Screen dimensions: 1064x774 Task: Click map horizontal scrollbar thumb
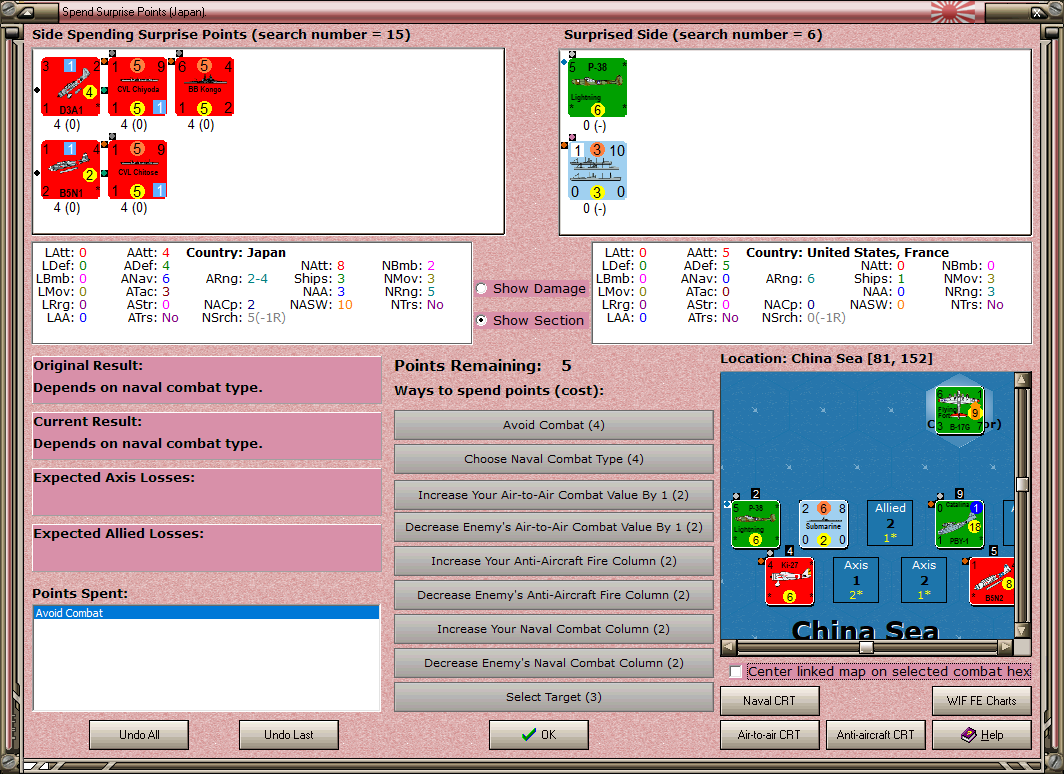coord(866,646)
